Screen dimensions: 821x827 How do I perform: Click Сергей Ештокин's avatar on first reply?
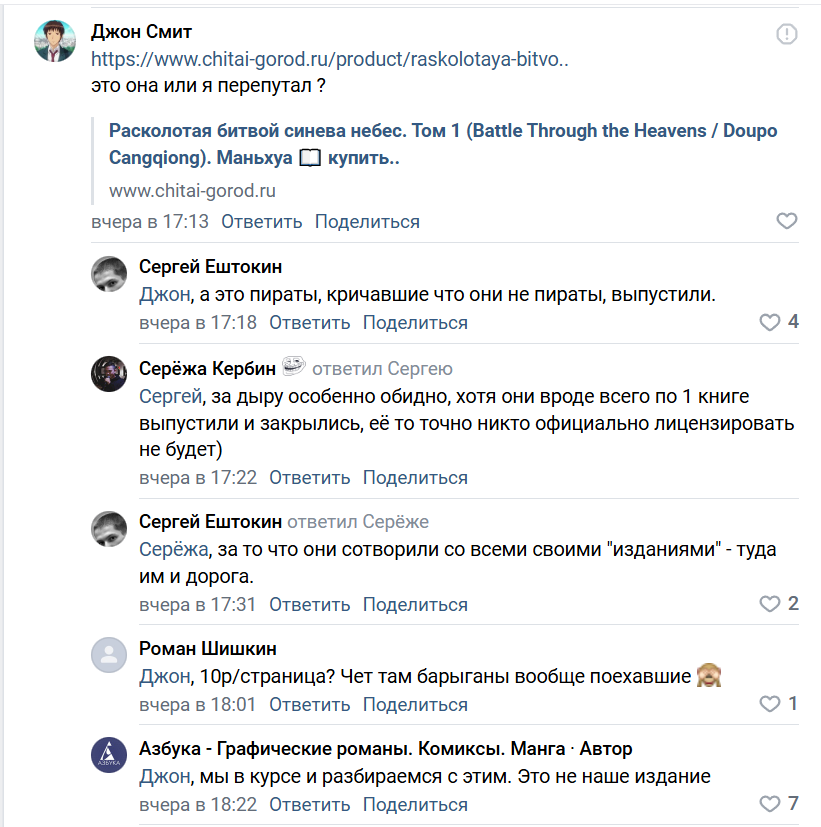click(109, 273)
